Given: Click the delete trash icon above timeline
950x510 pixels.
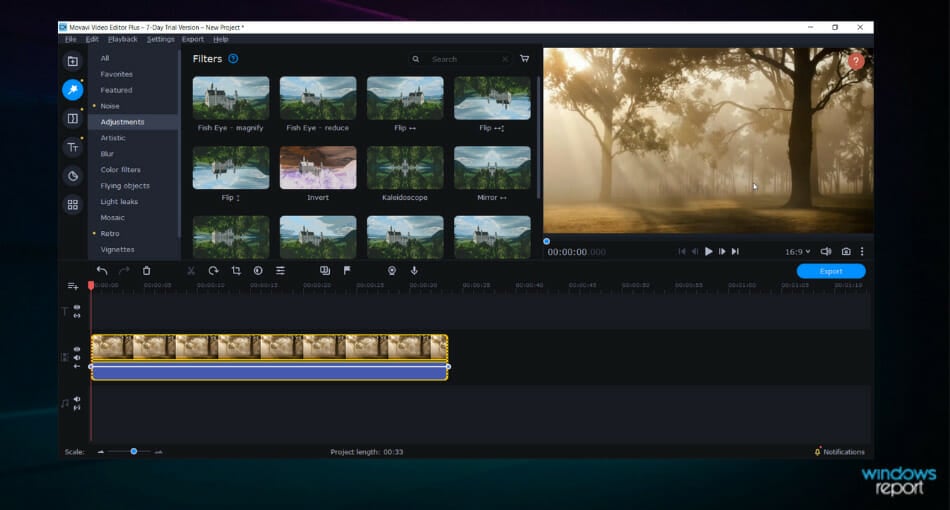Looking at the screenshot, I should point(146,271).
